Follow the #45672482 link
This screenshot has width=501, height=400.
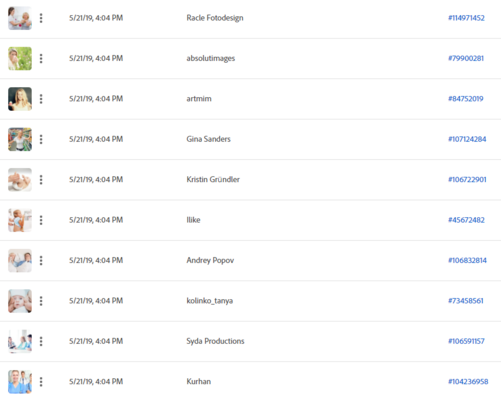(466, 220)
